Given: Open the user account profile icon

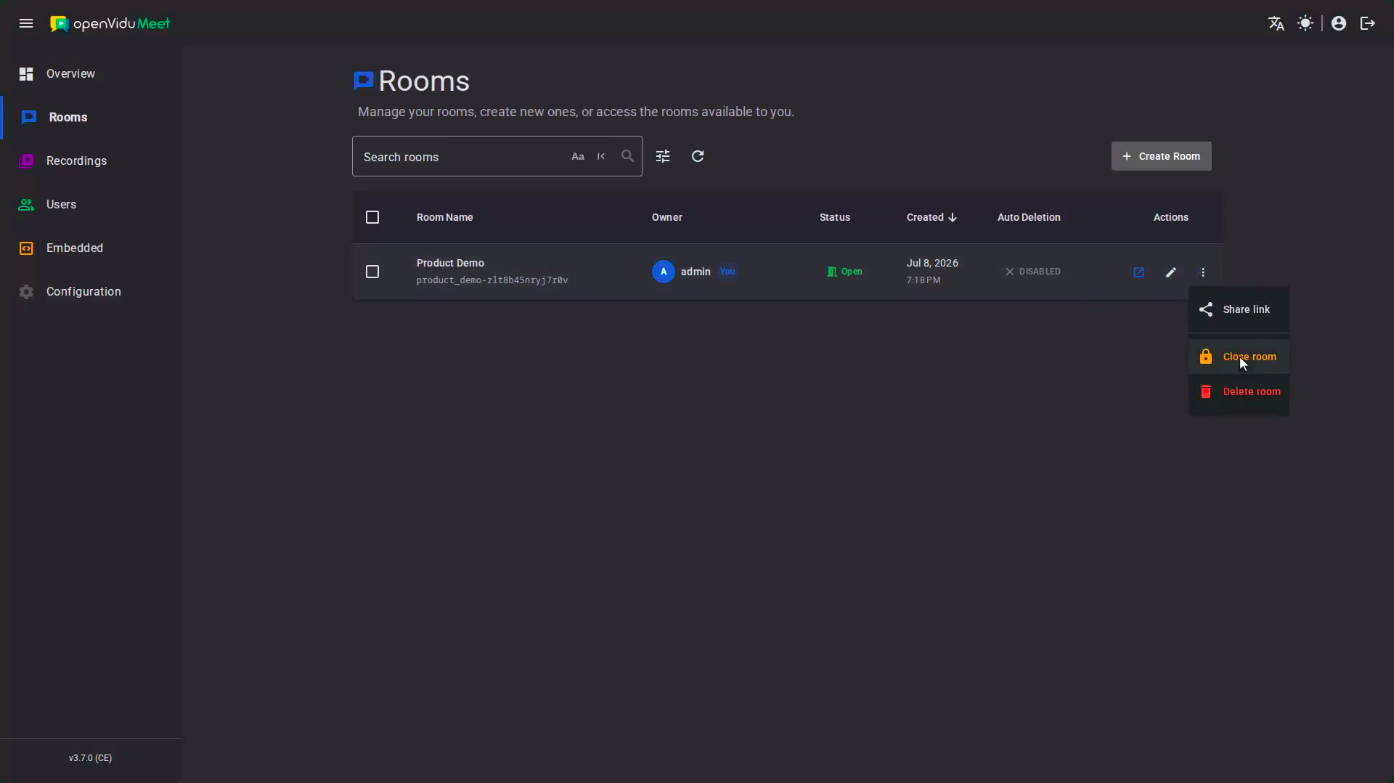Looking at the screenshot, I should pyautogui.click(x=1339, y=23).
